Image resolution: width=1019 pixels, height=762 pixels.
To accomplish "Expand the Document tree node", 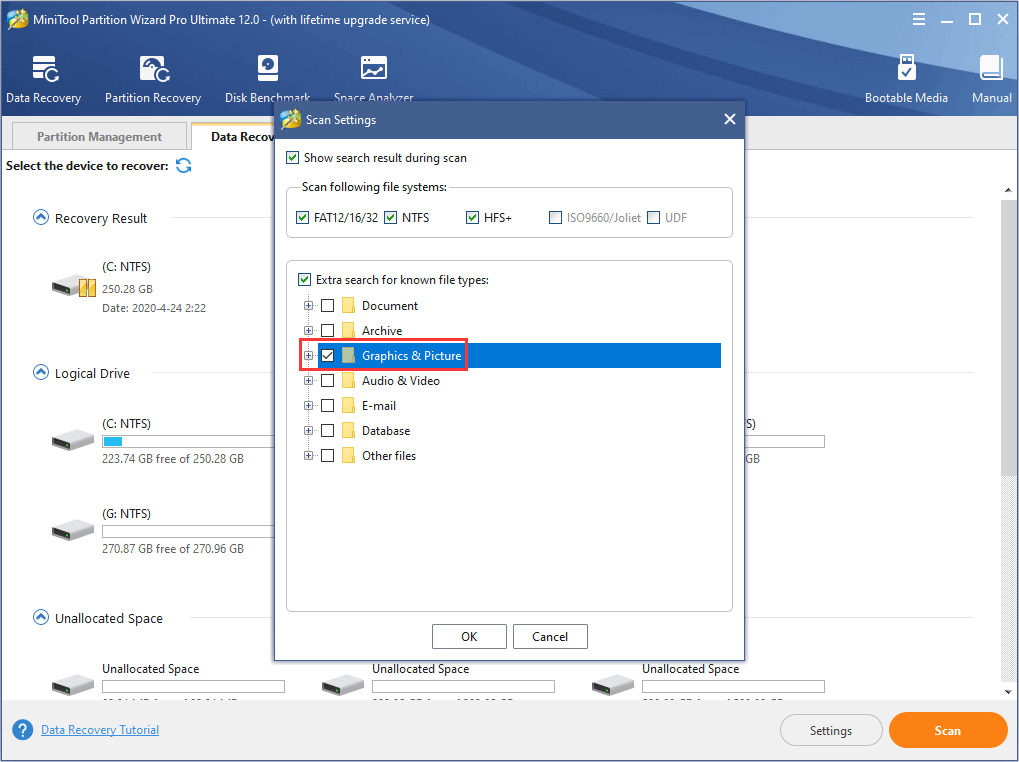I will [309, 305].
